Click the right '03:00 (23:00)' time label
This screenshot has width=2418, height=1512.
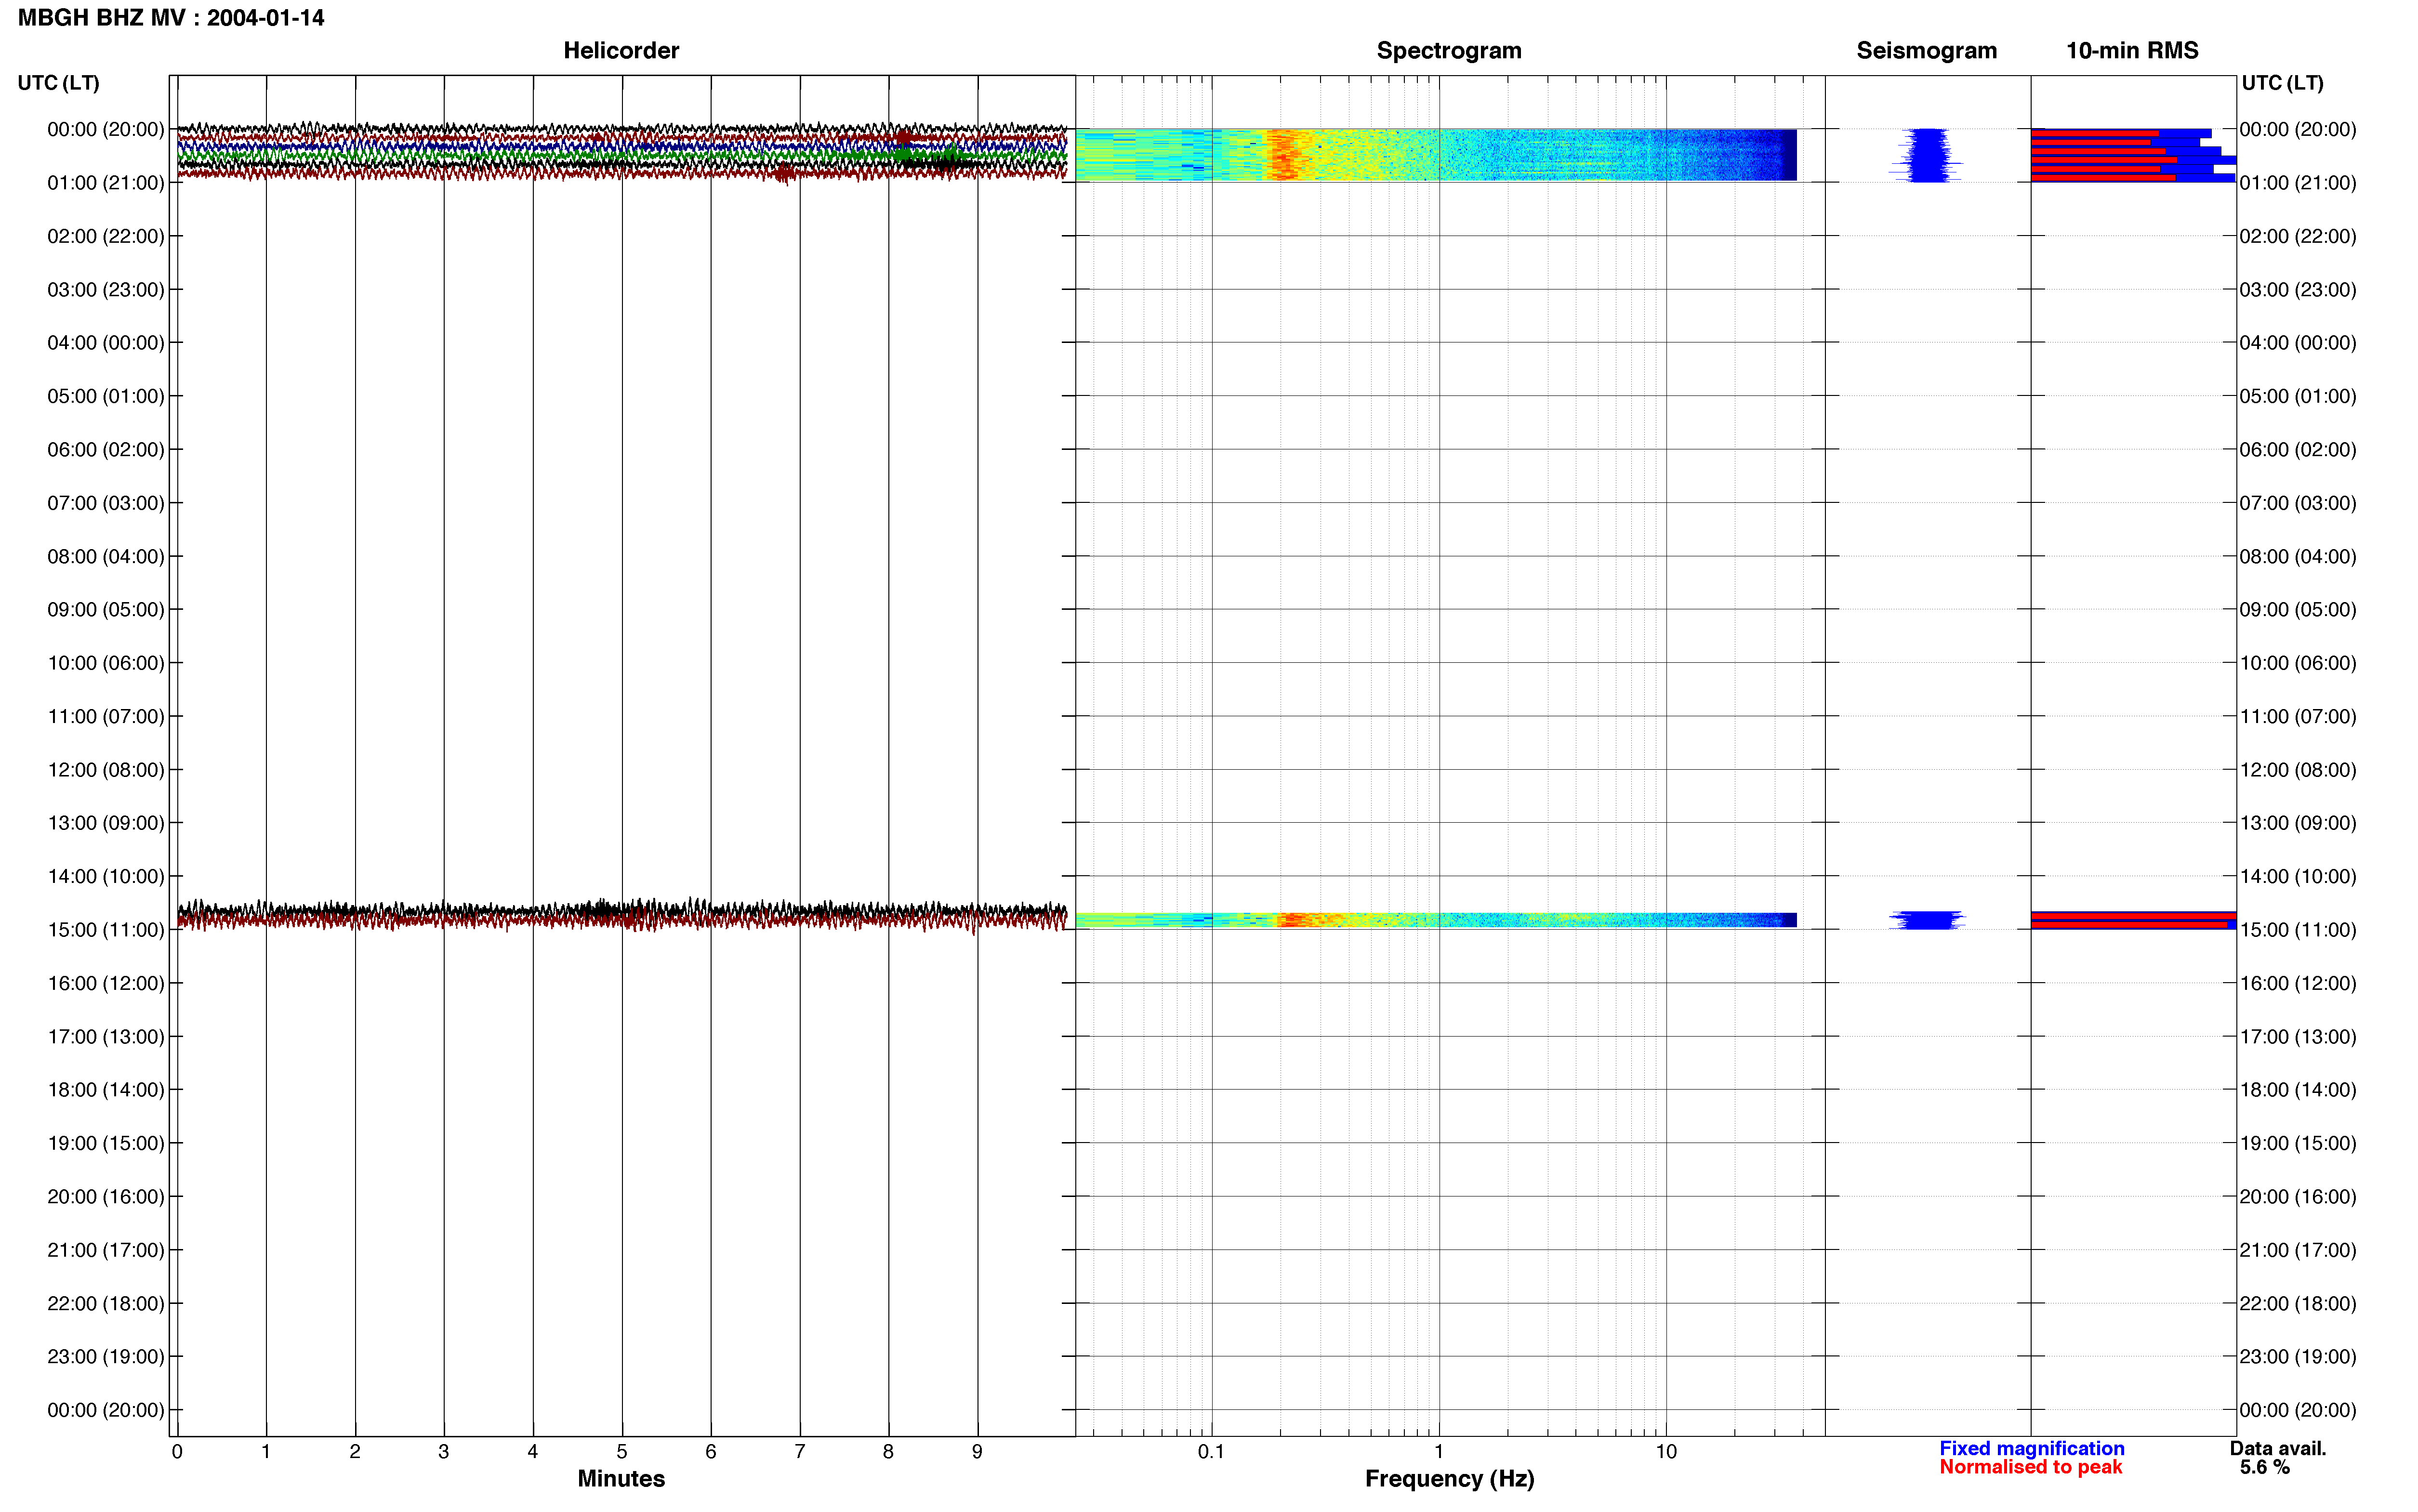(2298, 290)
